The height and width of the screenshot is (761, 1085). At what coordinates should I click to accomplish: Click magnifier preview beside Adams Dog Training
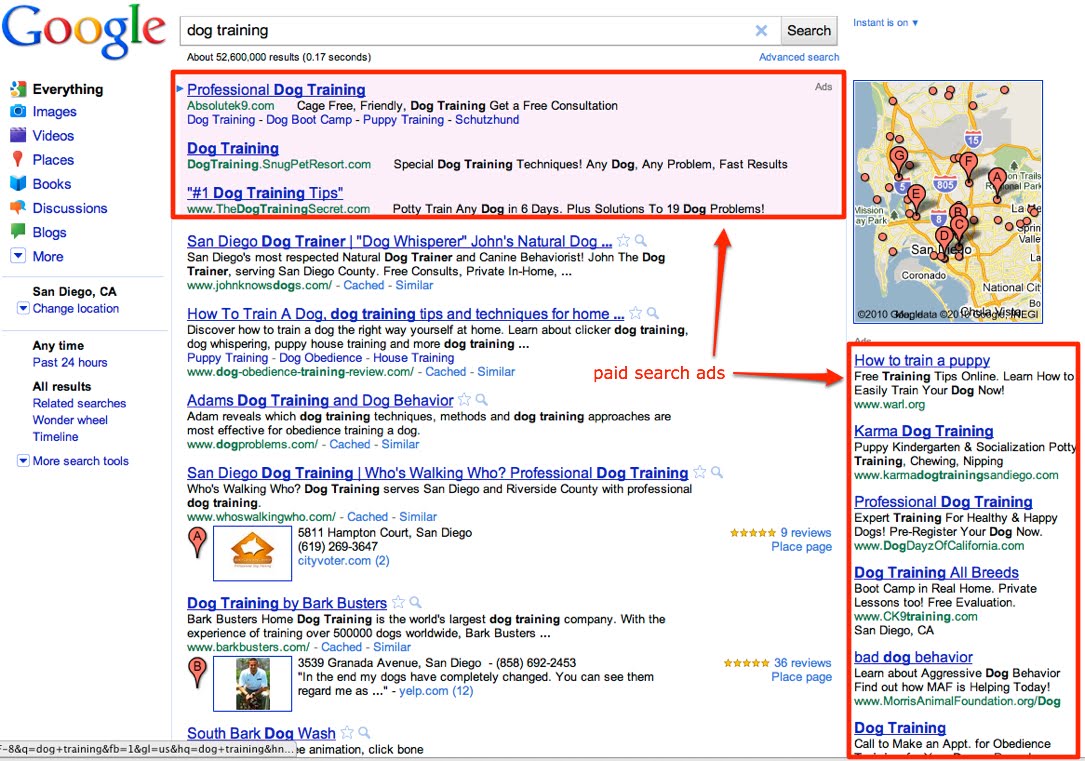click(x=482, y=400)
